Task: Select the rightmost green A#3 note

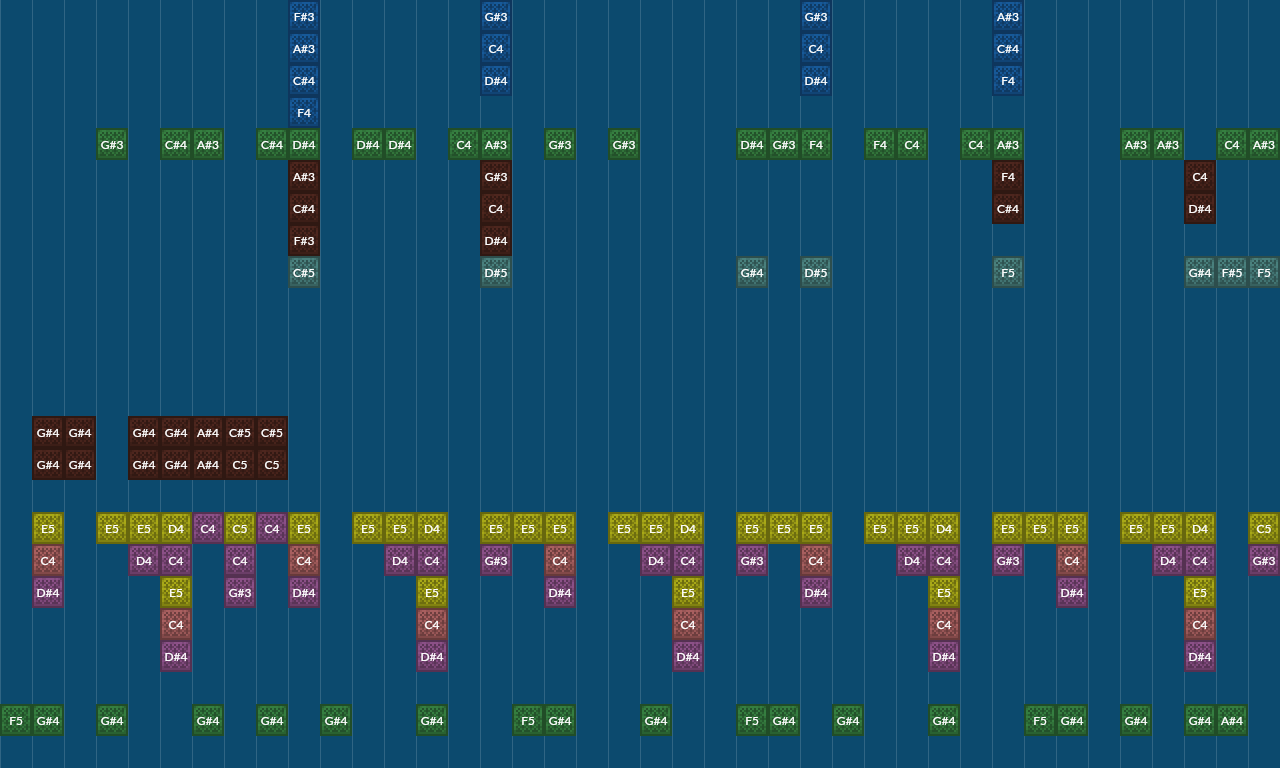Action: (x=1264, y=145)
